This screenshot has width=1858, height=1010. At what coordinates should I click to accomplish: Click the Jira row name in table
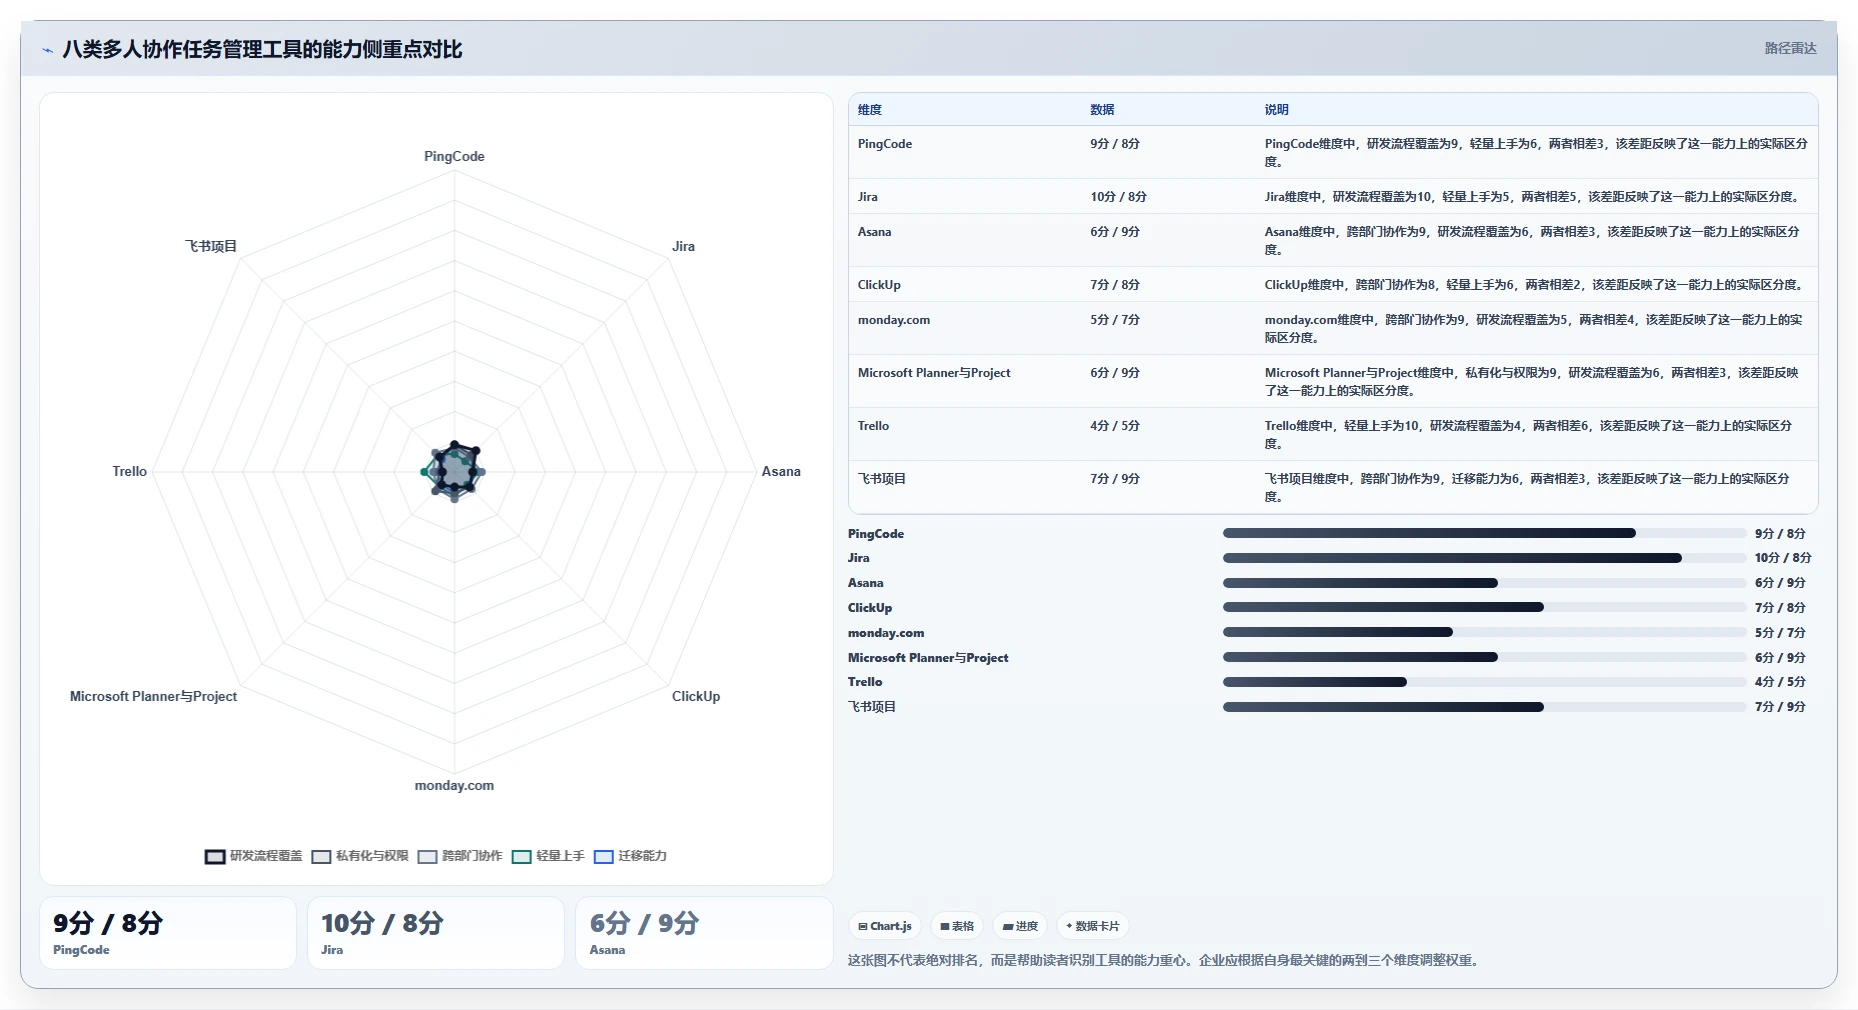pyautogui.click(x=868, y=197)
